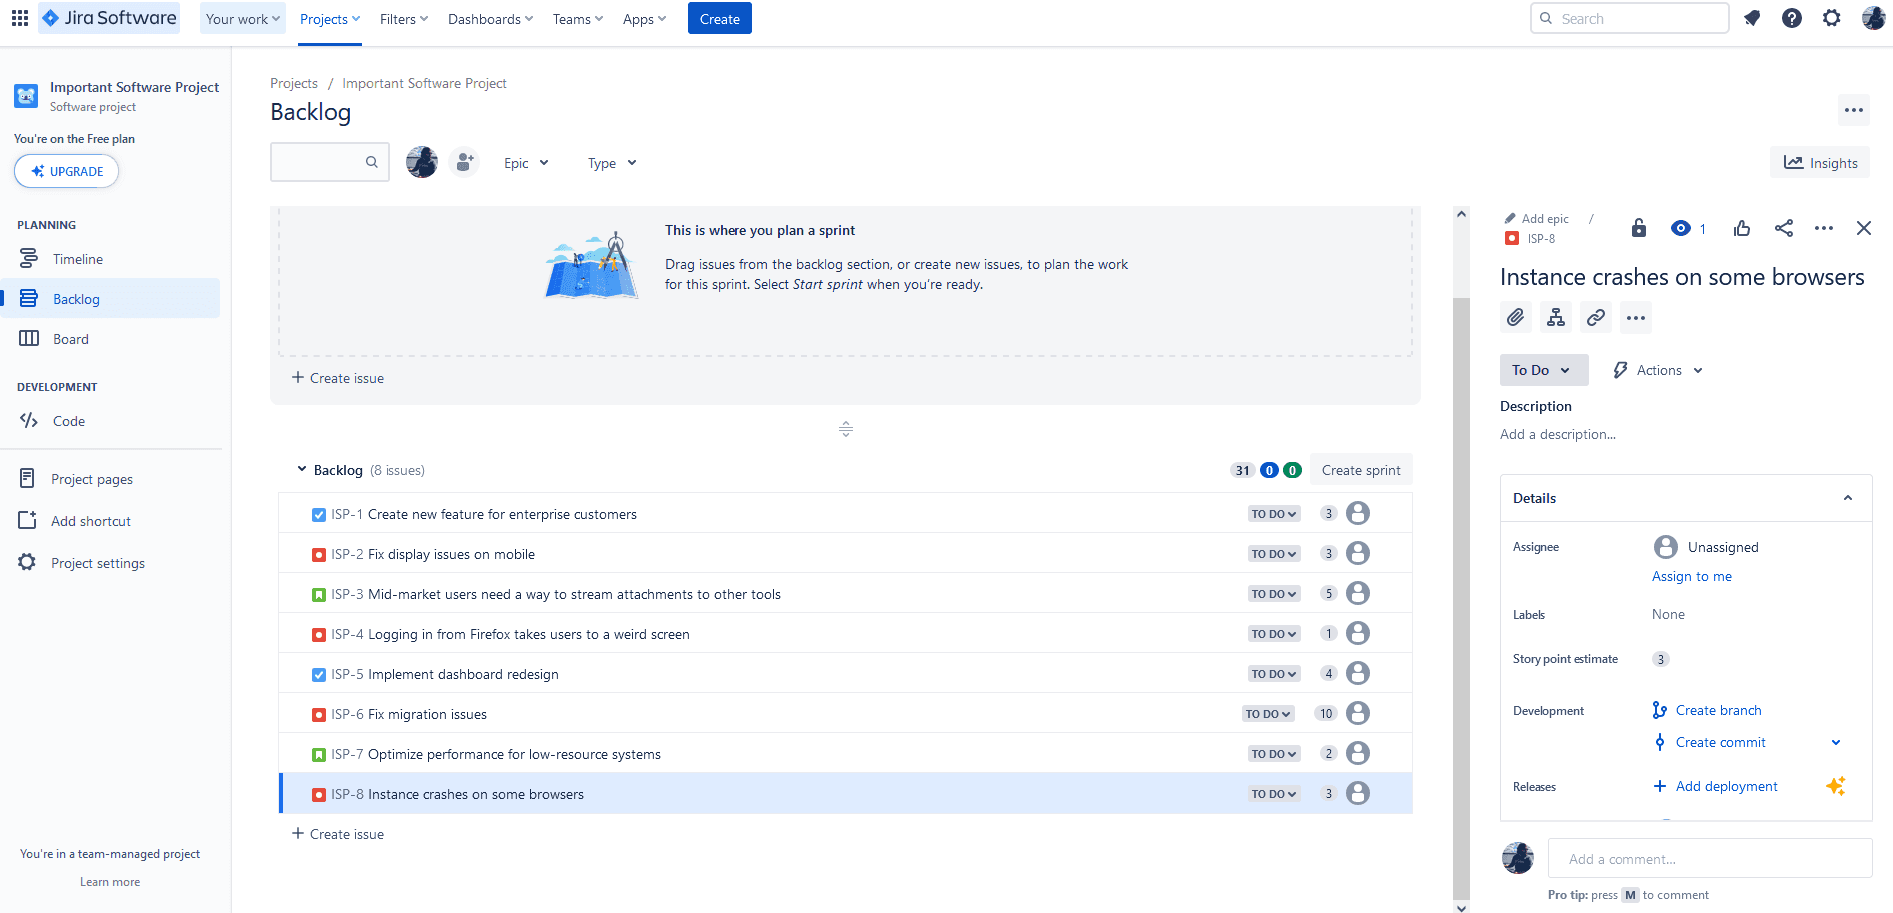Select the link issue icon

click(1595, 317)
